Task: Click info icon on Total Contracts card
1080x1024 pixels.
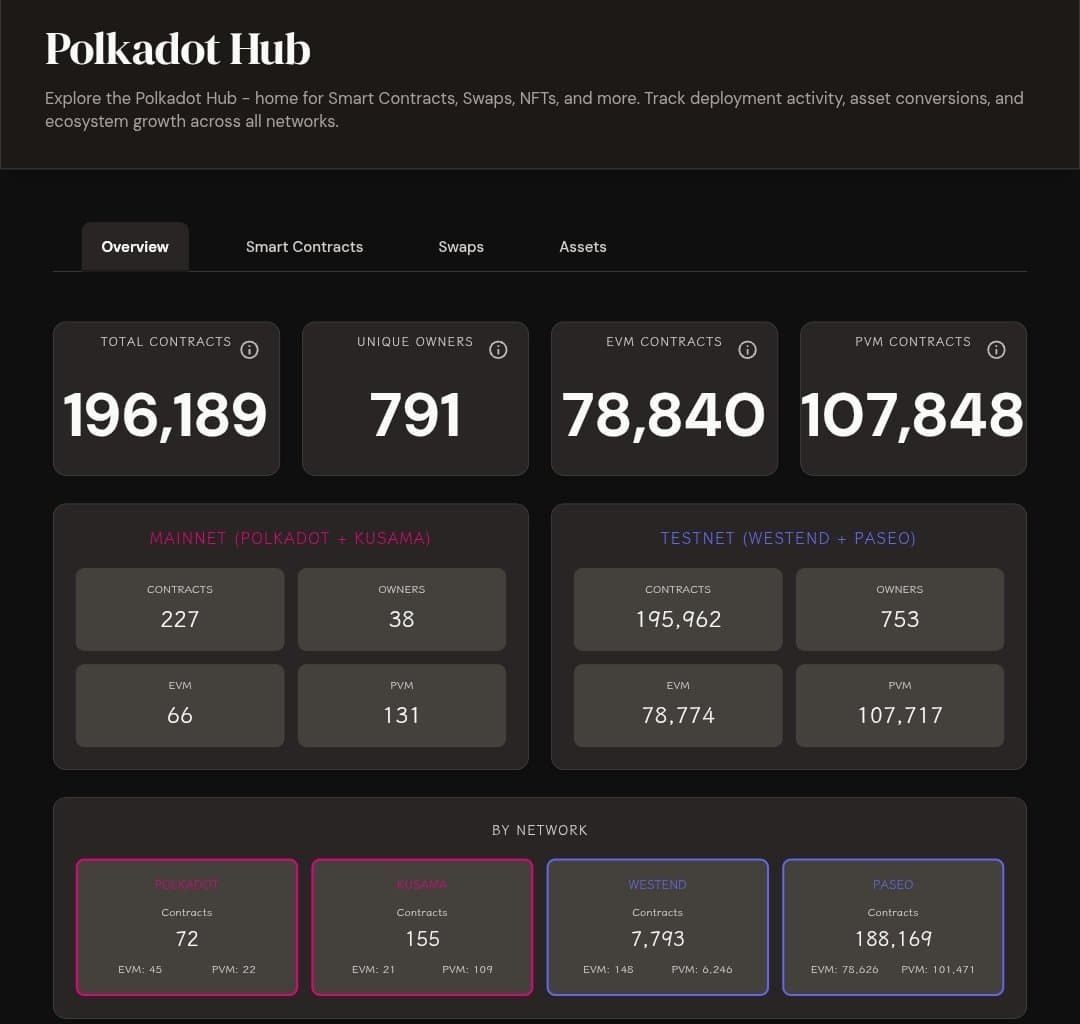Action: point(250,350)
